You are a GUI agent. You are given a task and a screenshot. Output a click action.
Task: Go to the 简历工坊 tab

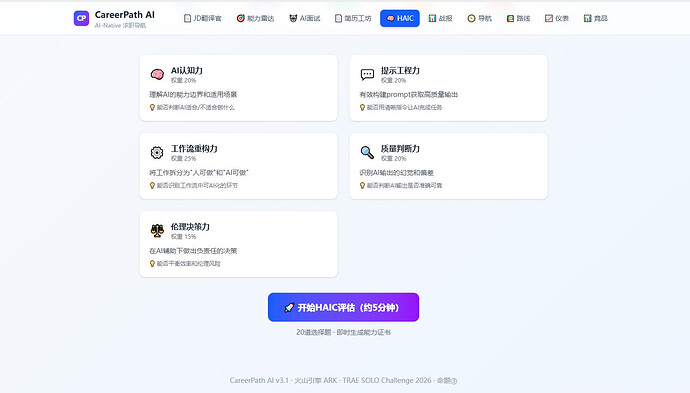[353, 18]
